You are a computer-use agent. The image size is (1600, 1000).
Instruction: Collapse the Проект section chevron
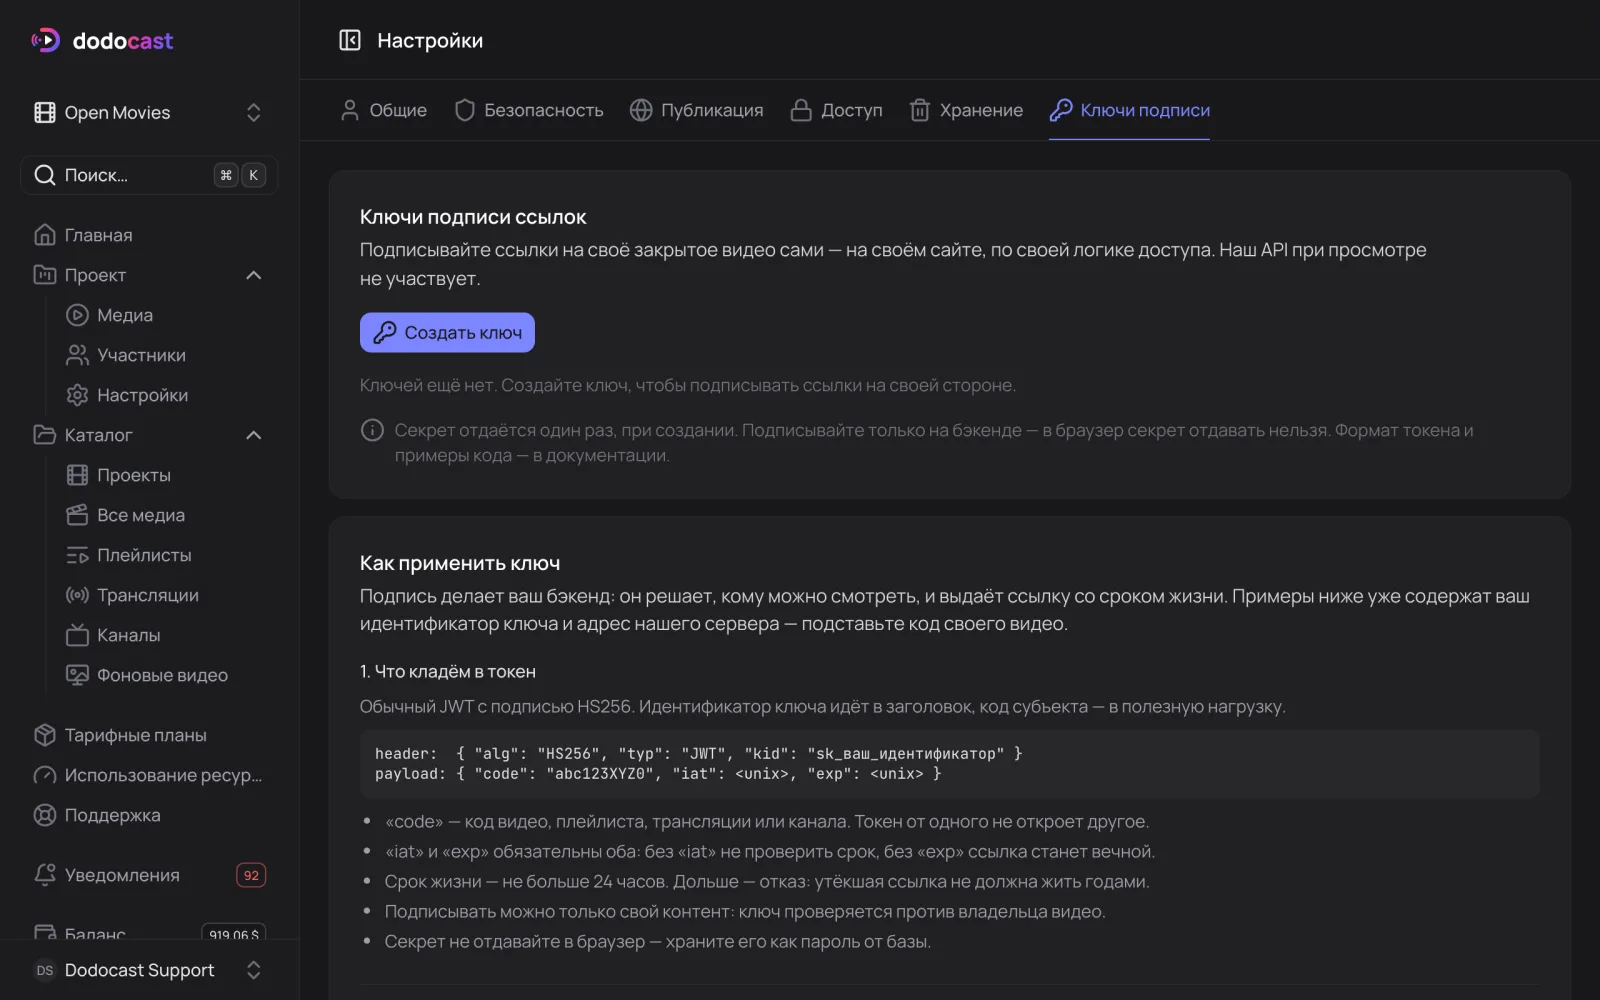(254, 275)
